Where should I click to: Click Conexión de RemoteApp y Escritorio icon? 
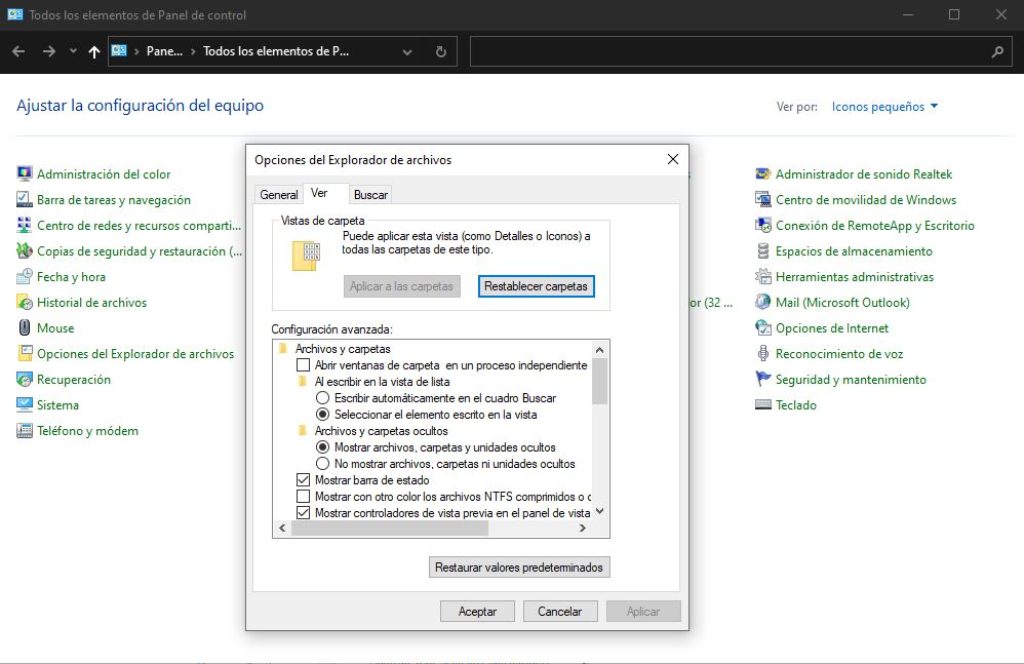click(x=763, y=225)
